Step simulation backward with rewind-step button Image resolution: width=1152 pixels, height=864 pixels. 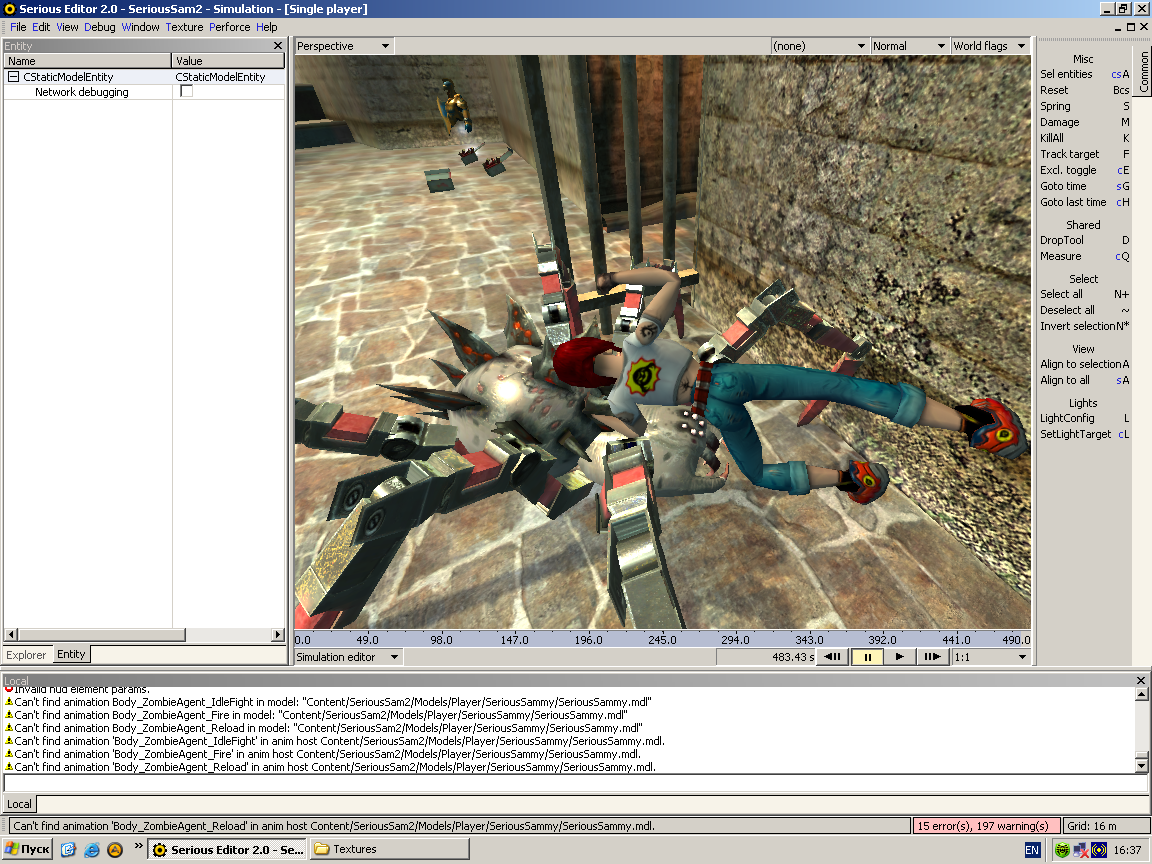point(832,657)
